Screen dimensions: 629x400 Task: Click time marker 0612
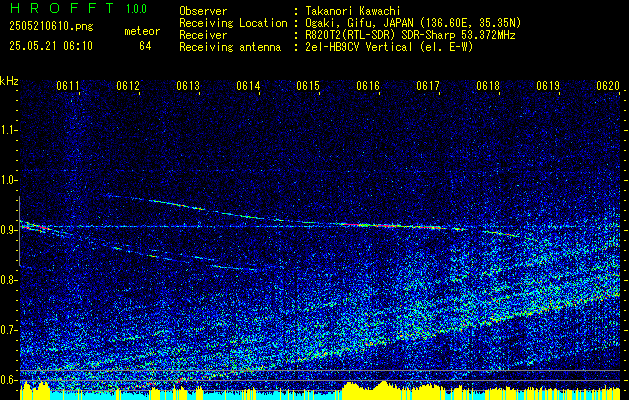(128, 86)
